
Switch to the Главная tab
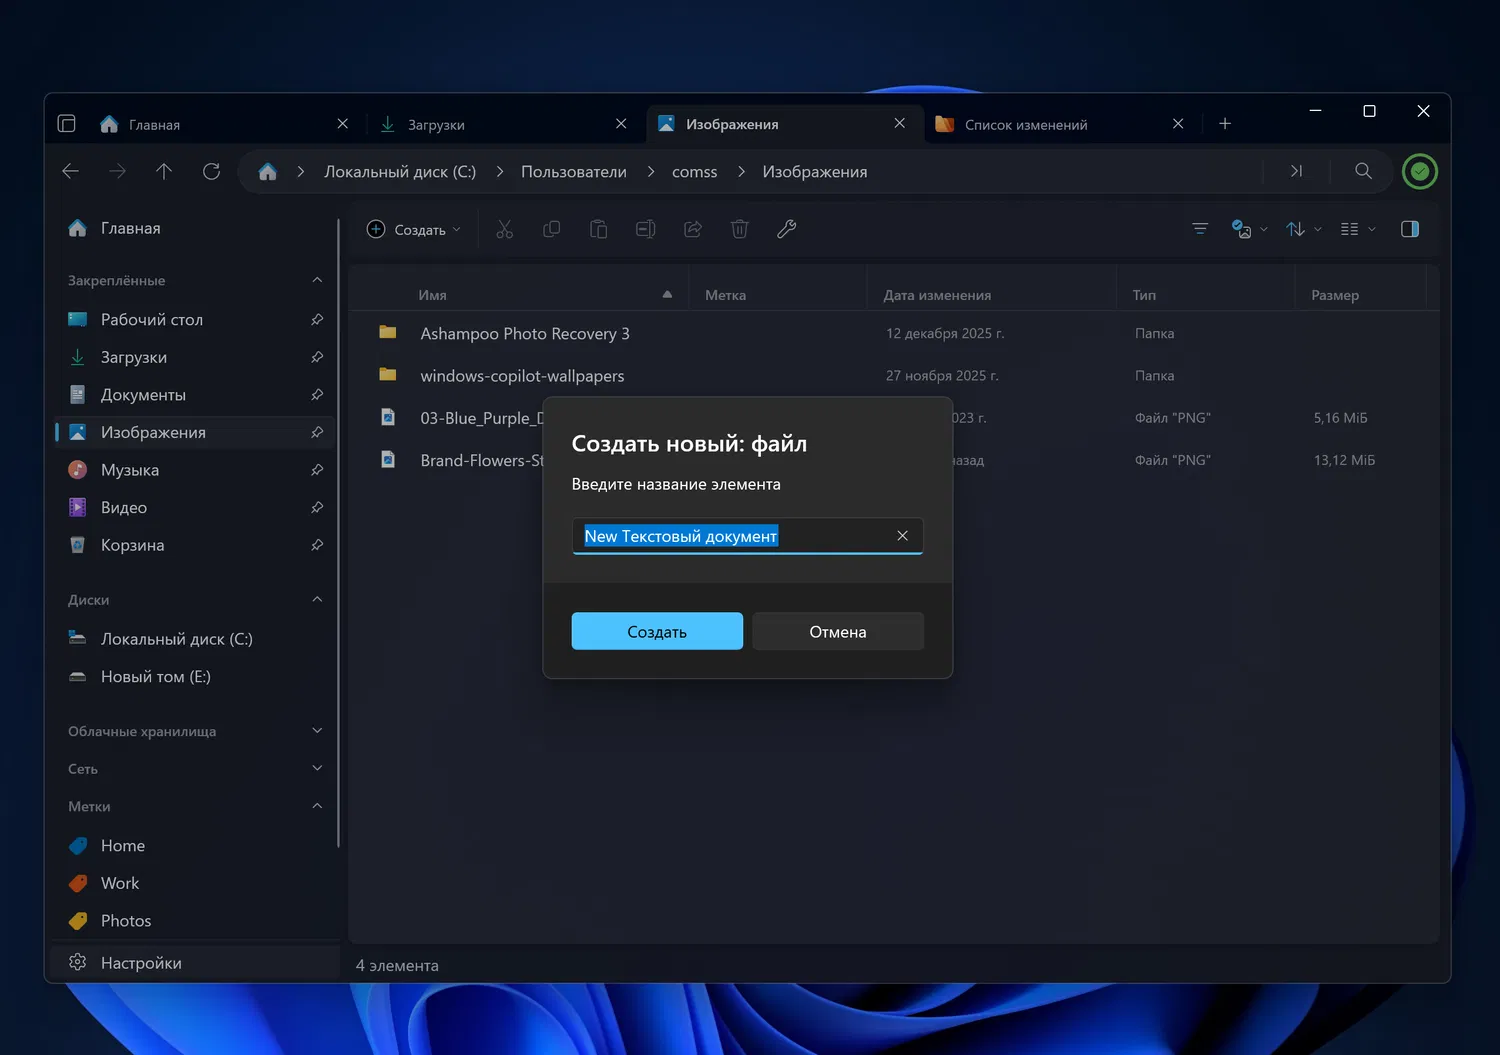(x=226, y=124)
